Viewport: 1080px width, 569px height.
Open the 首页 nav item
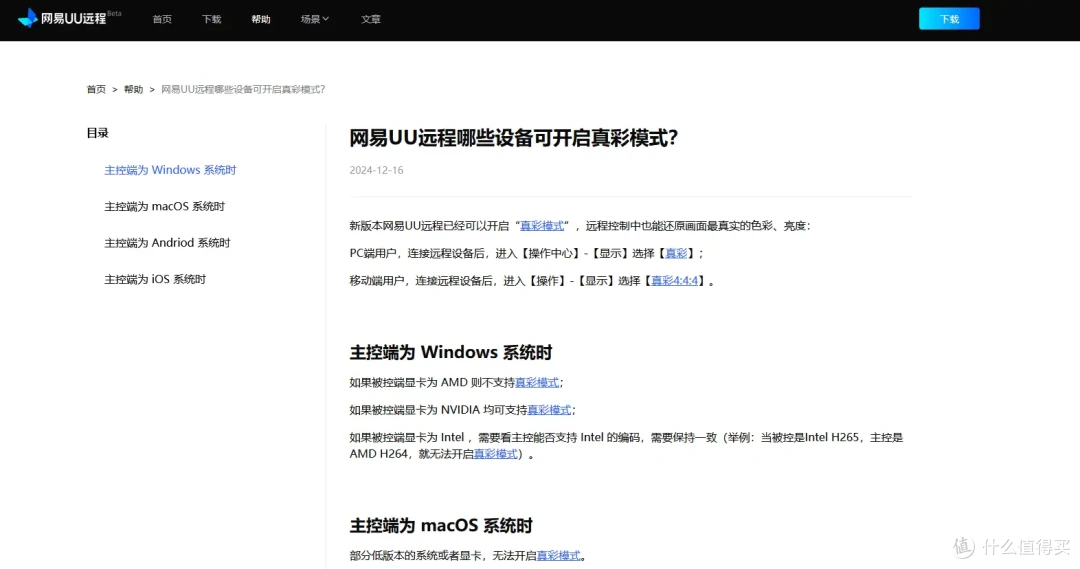point(162,19)
